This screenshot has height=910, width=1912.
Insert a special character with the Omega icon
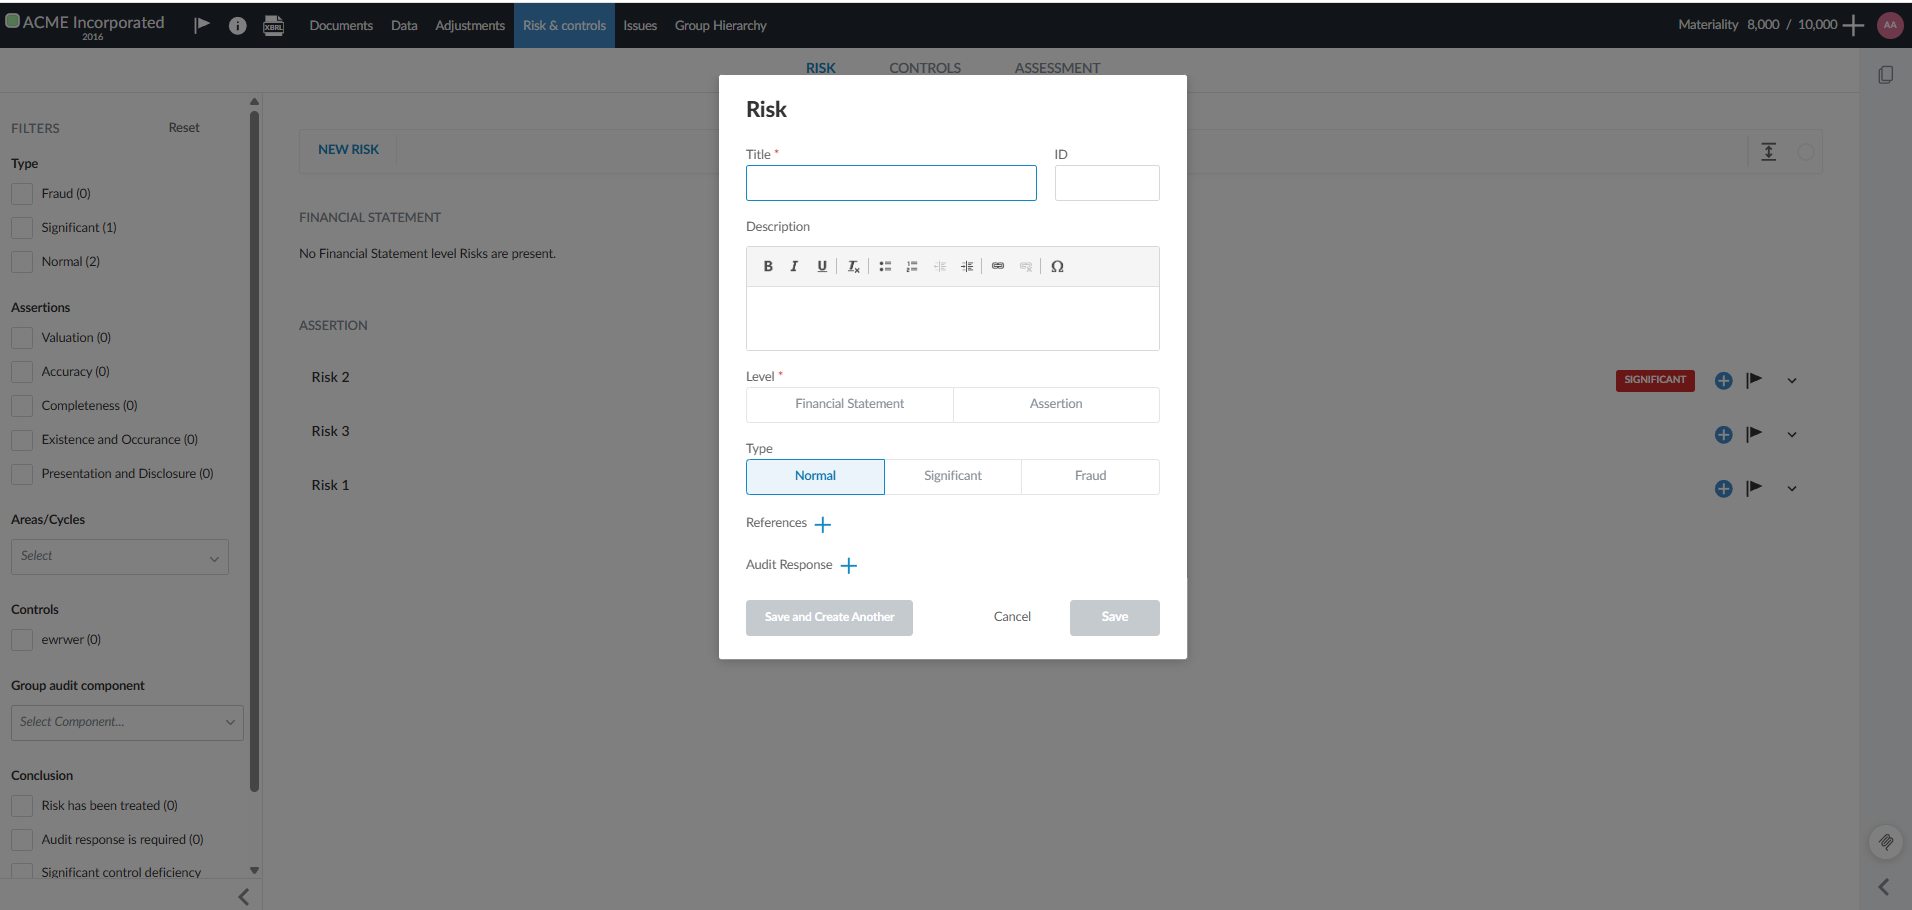1057,266
